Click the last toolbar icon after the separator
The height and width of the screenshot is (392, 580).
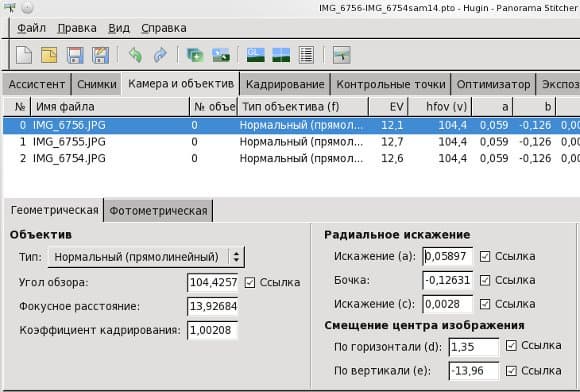click(x=341, y=55)
